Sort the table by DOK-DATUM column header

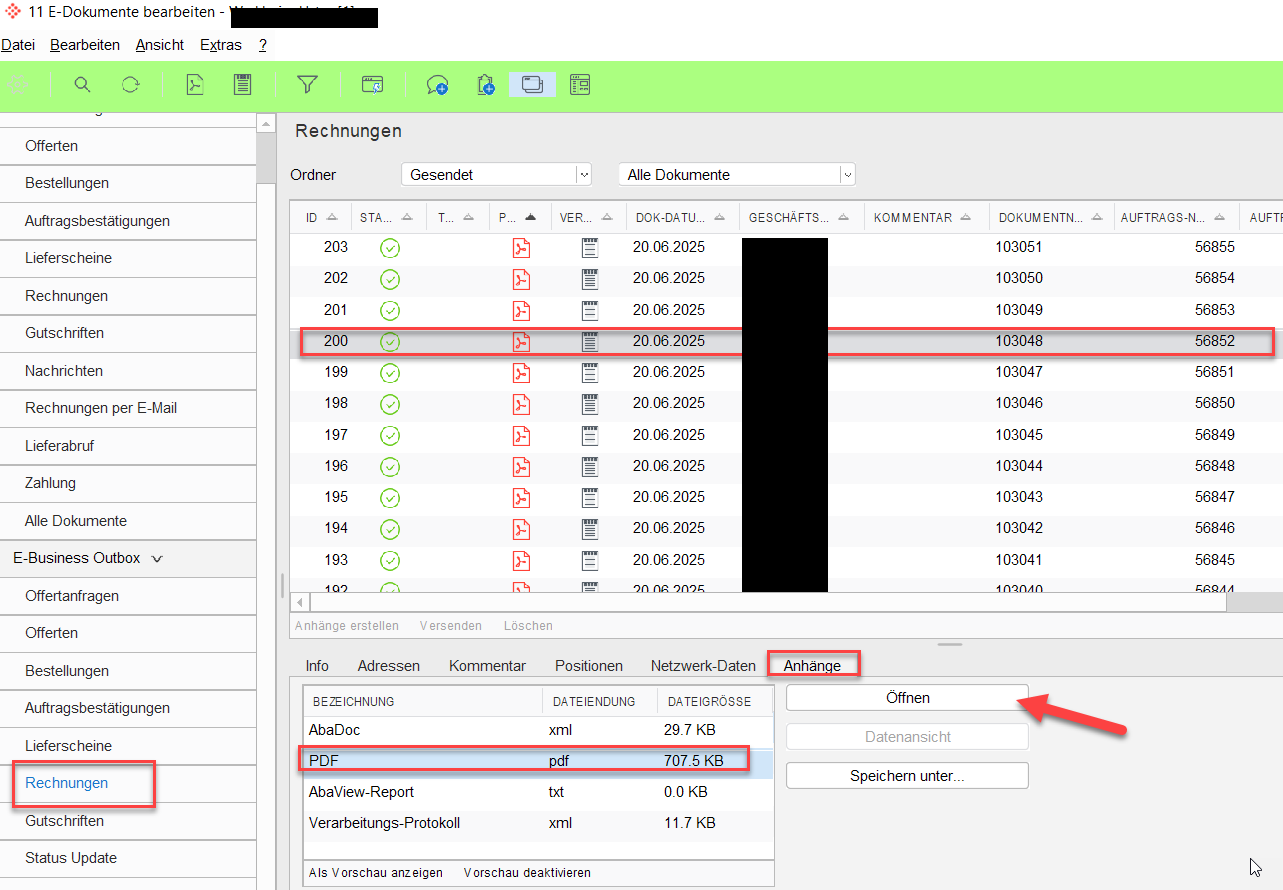[670, 217]
